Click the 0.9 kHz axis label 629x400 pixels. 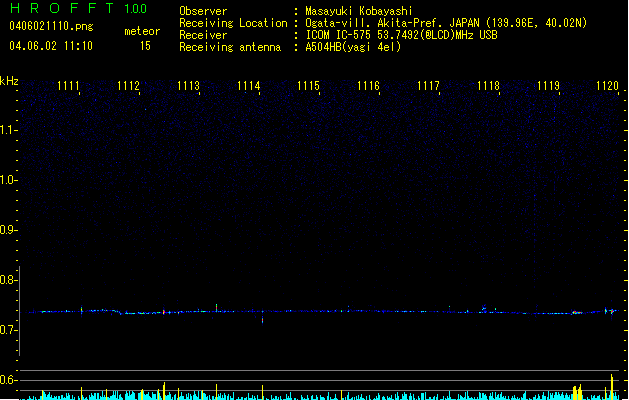click(x=8, y=230)
